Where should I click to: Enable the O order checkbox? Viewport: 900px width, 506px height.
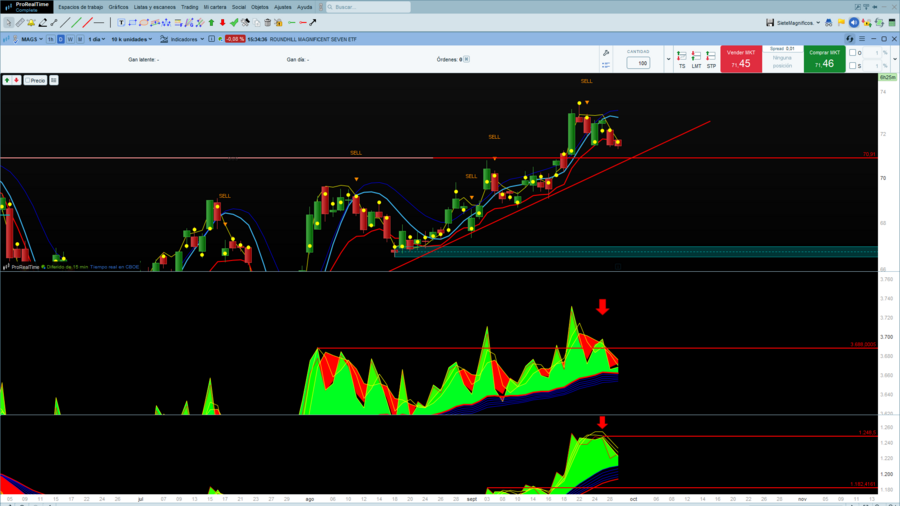coord(852,53)
